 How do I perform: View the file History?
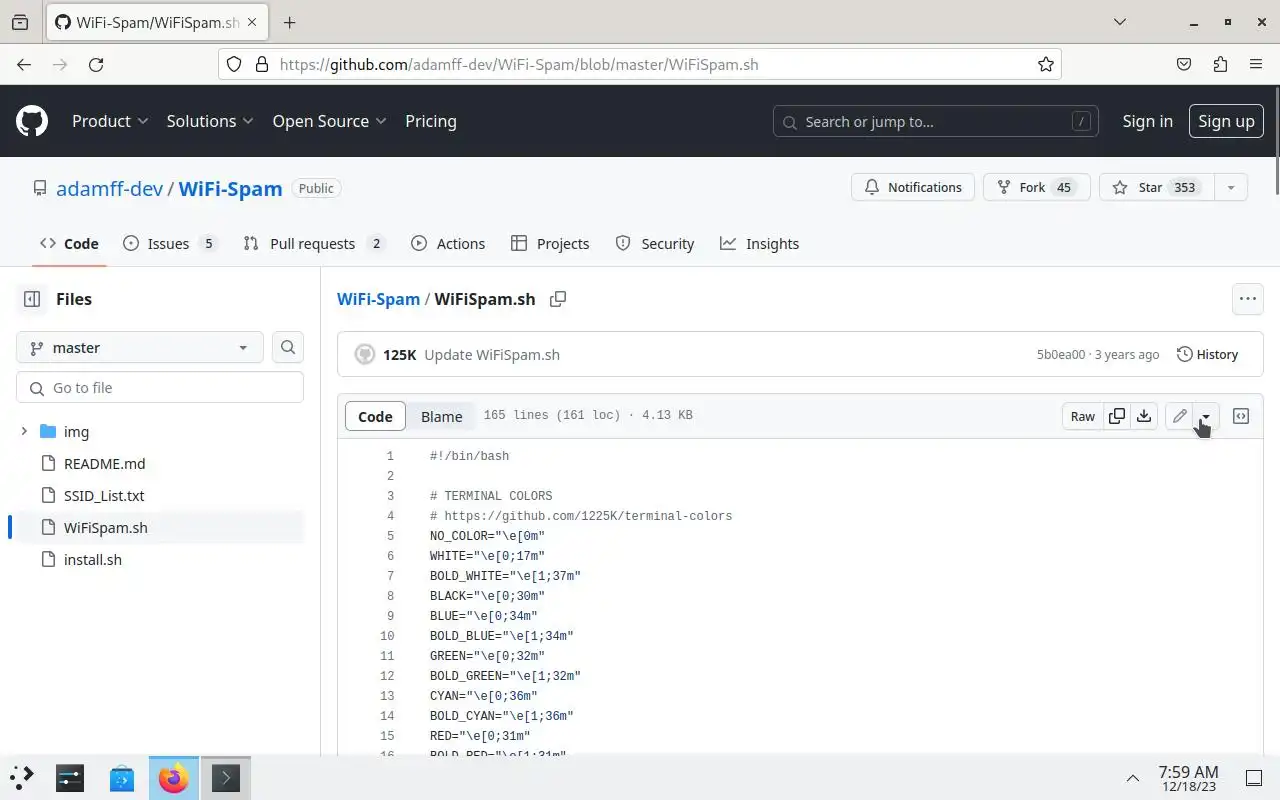[1208, 354]
